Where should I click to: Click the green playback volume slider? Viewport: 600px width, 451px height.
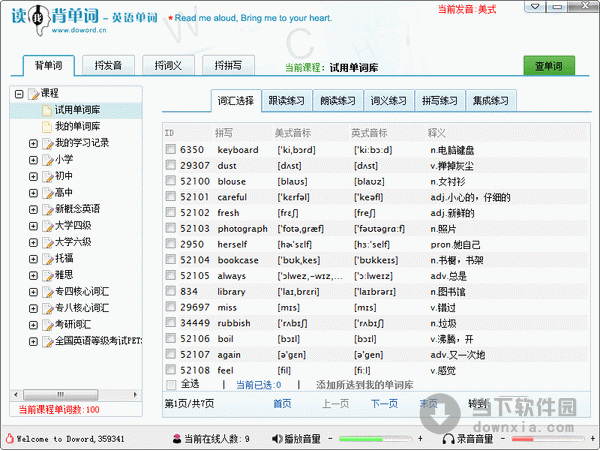coord(375,439)
